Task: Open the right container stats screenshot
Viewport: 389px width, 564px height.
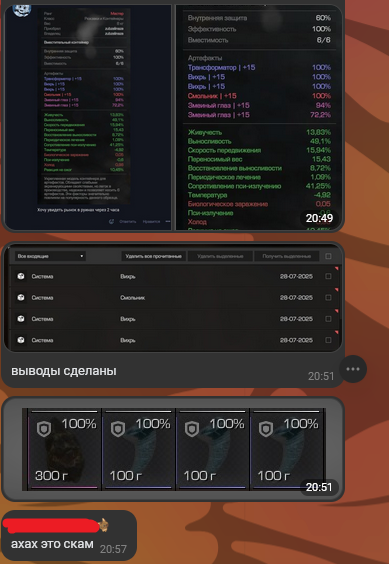Action: (258, 117)
